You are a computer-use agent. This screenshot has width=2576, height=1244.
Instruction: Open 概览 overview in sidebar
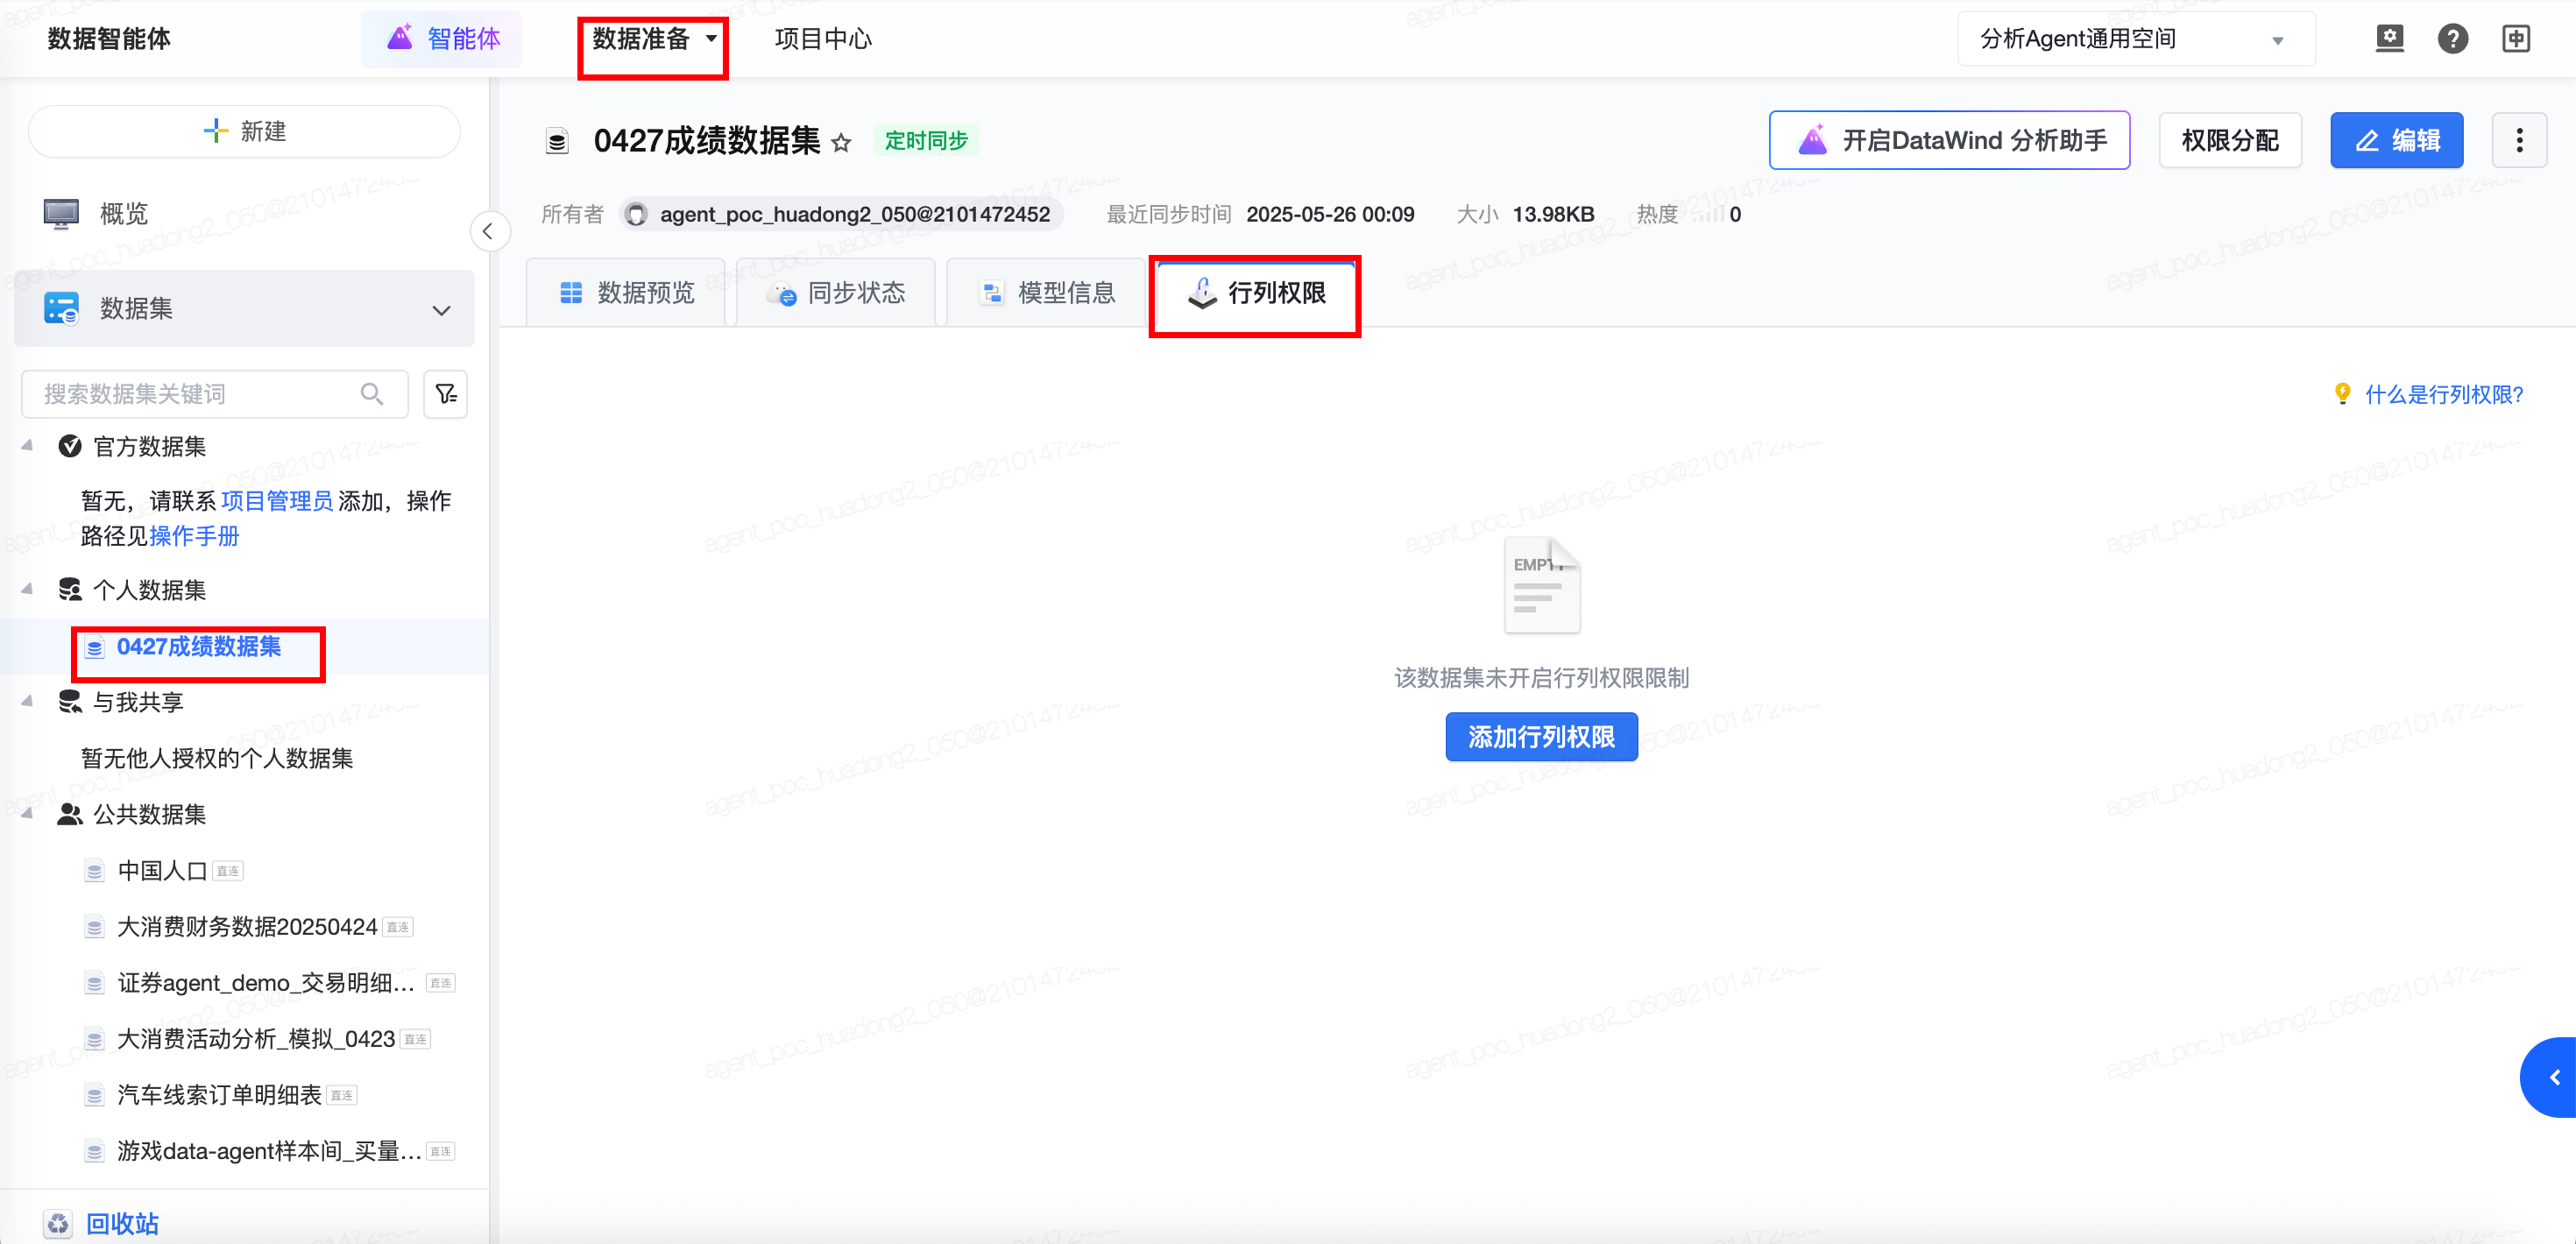point(124,214)
